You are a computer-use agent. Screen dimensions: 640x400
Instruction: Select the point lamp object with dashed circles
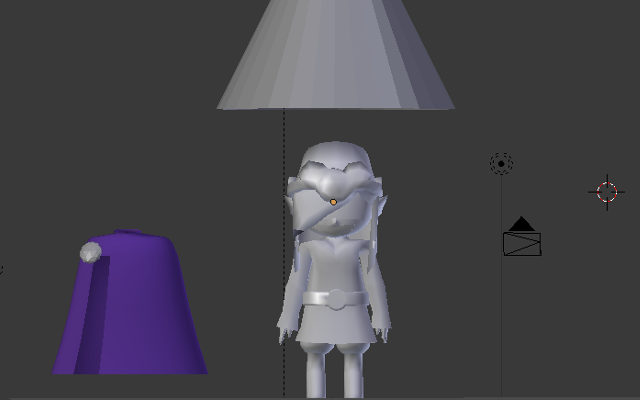(501, 164)
